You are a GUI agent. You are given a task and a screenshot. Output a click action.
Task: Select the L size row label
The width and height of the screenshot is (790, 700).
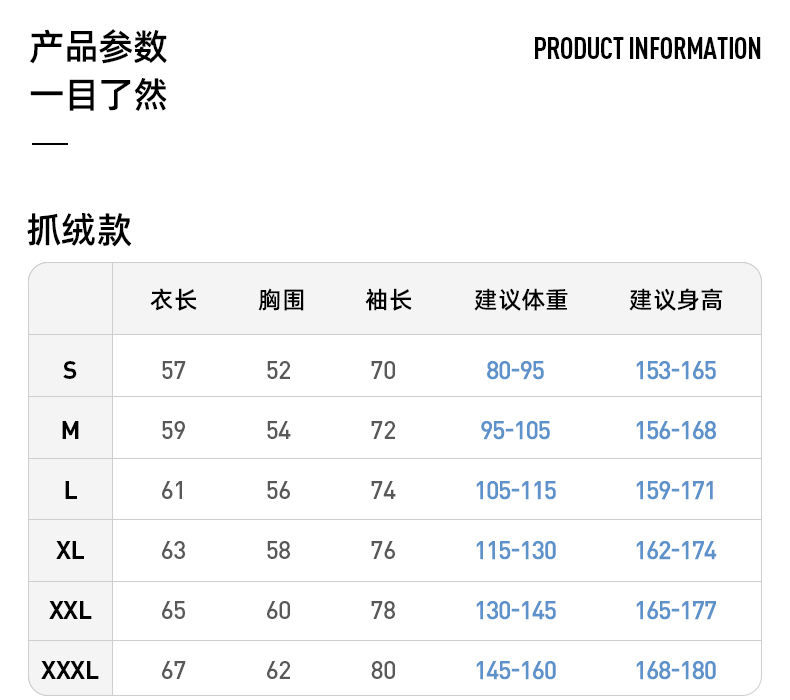[x=70, y=491]
